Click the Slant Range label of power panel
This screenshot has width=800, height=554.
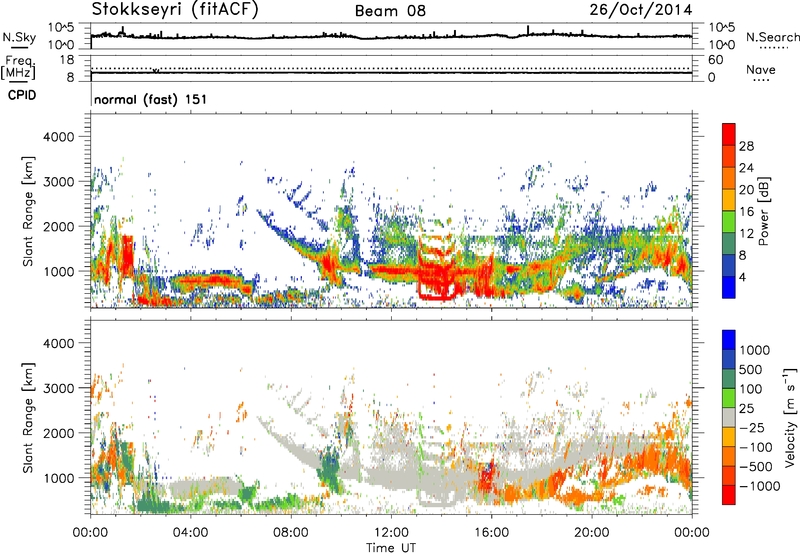(28, 211)
